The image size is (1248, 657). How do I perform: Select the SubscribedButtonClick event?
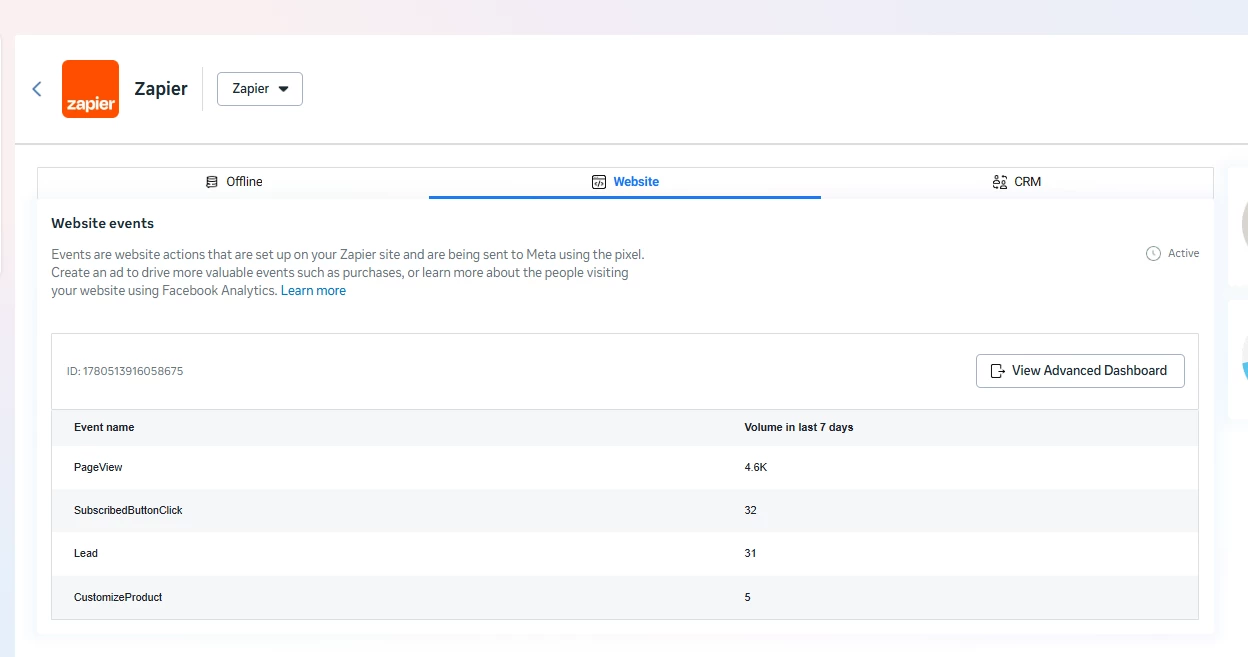(x=128, y=510)
